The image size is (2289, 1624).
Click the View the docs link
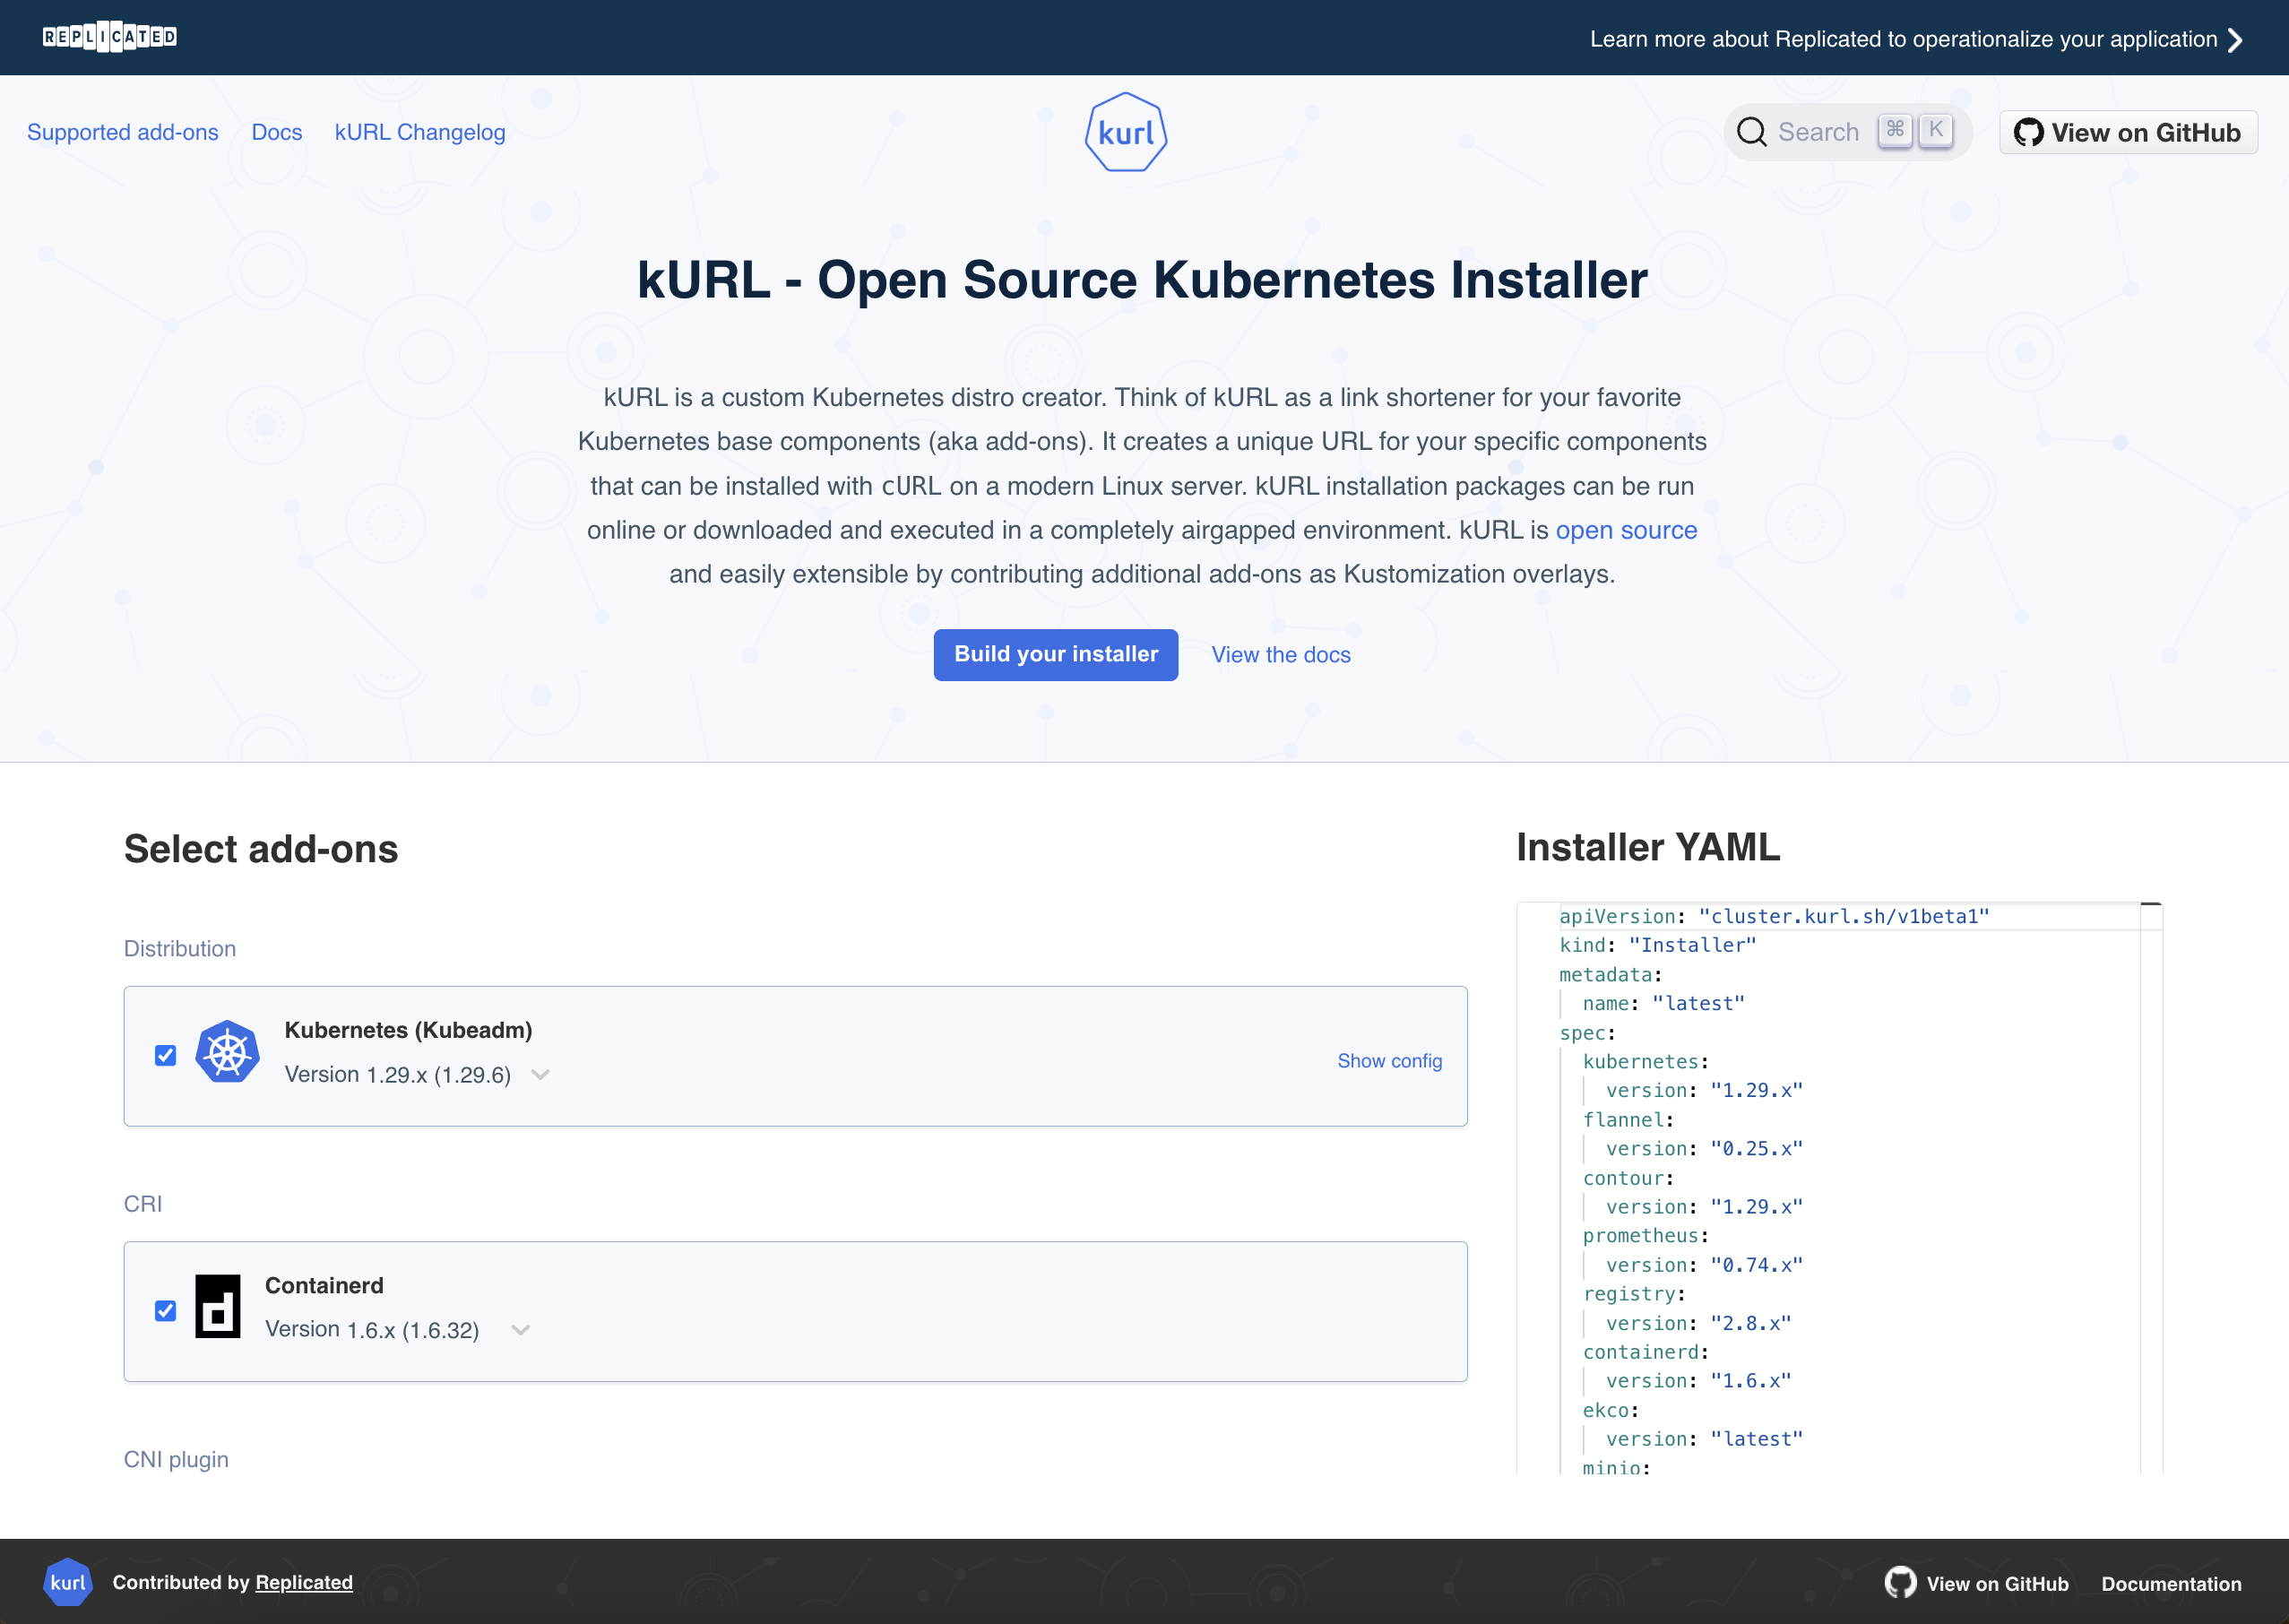tap(1283, 652)
